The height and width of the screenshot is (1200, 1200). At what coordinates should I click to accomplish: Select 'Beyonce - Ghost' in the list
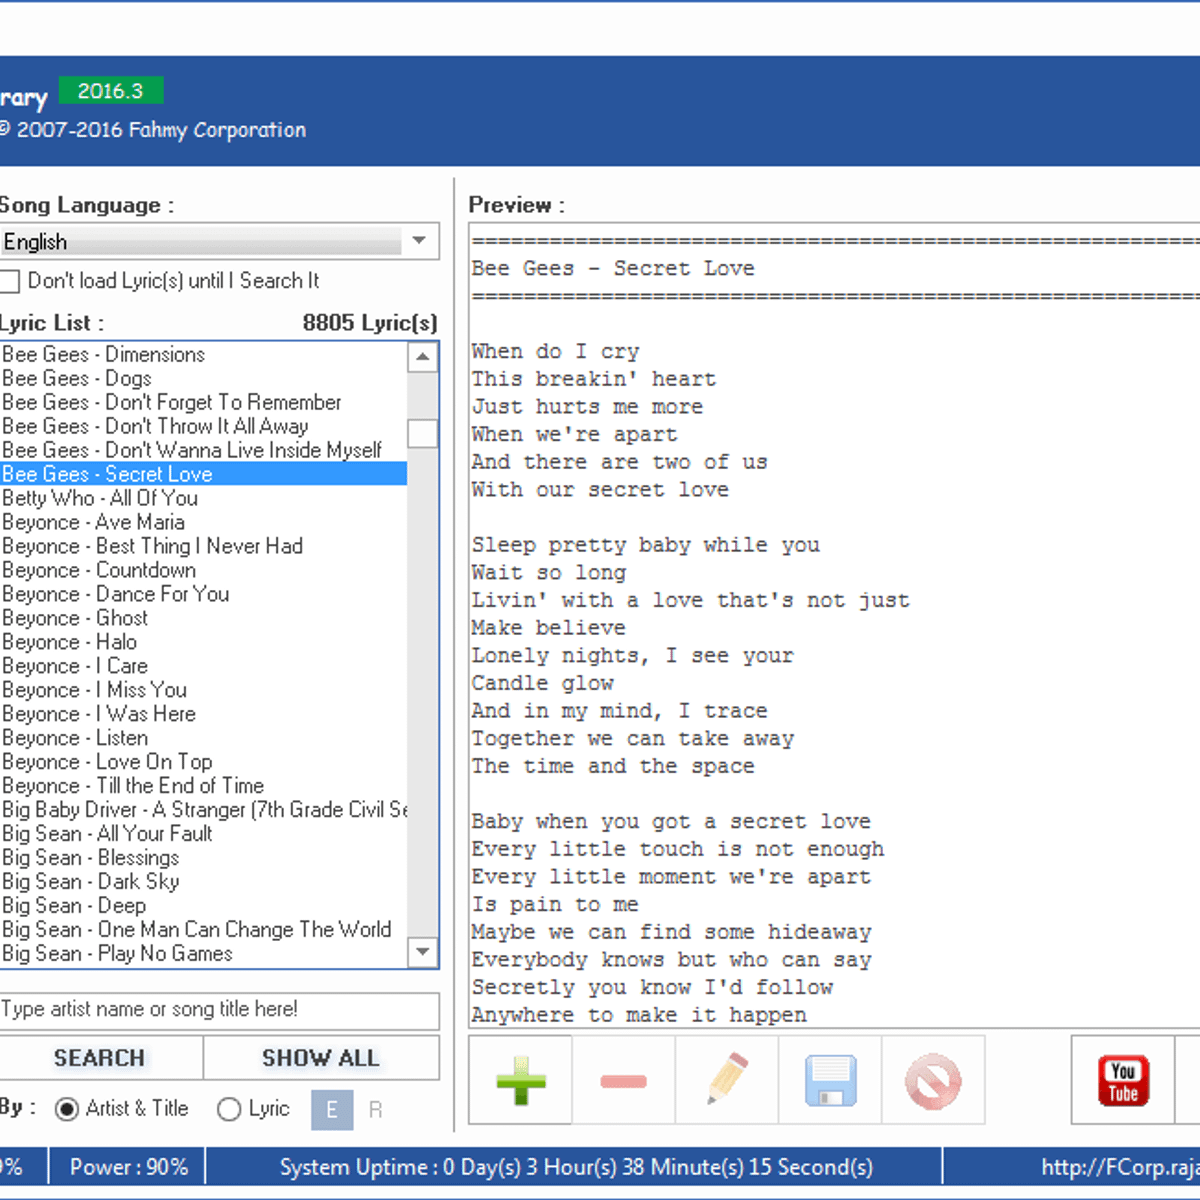(x=204, y=618)
